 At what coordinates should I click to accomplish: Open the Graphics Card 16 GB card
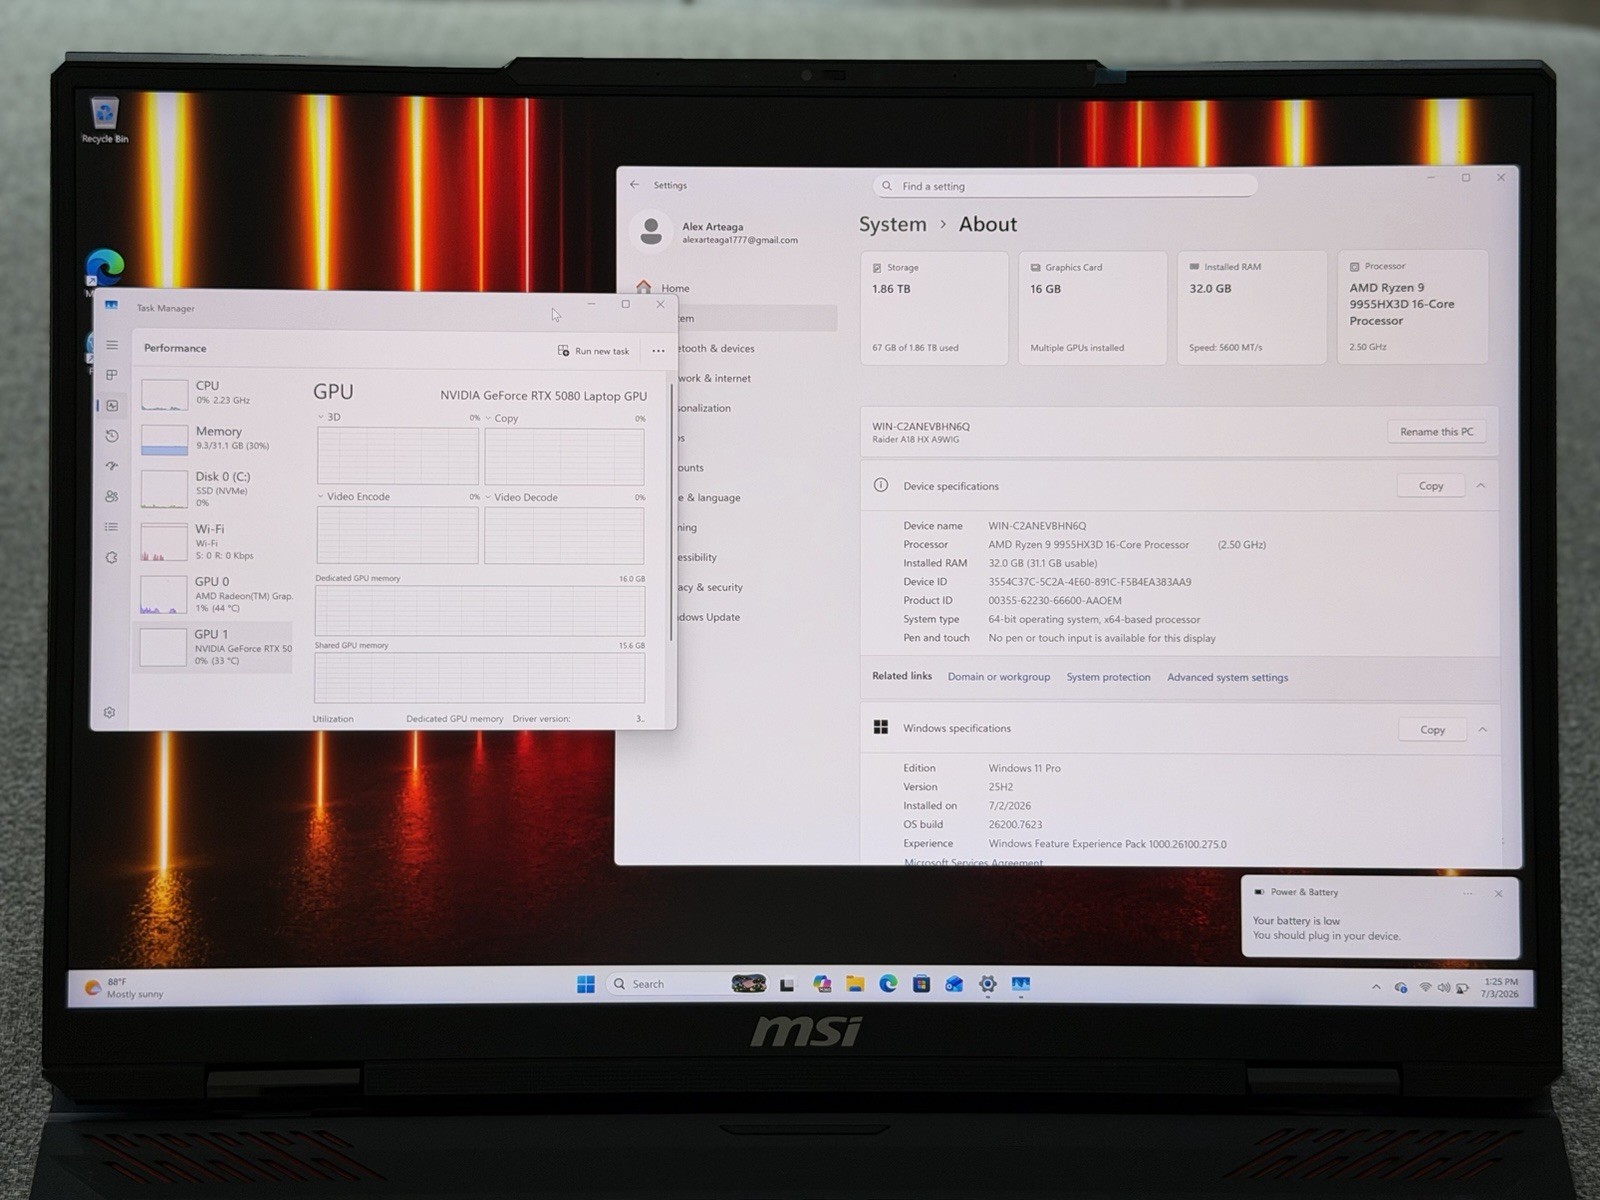click(1092, 308)
